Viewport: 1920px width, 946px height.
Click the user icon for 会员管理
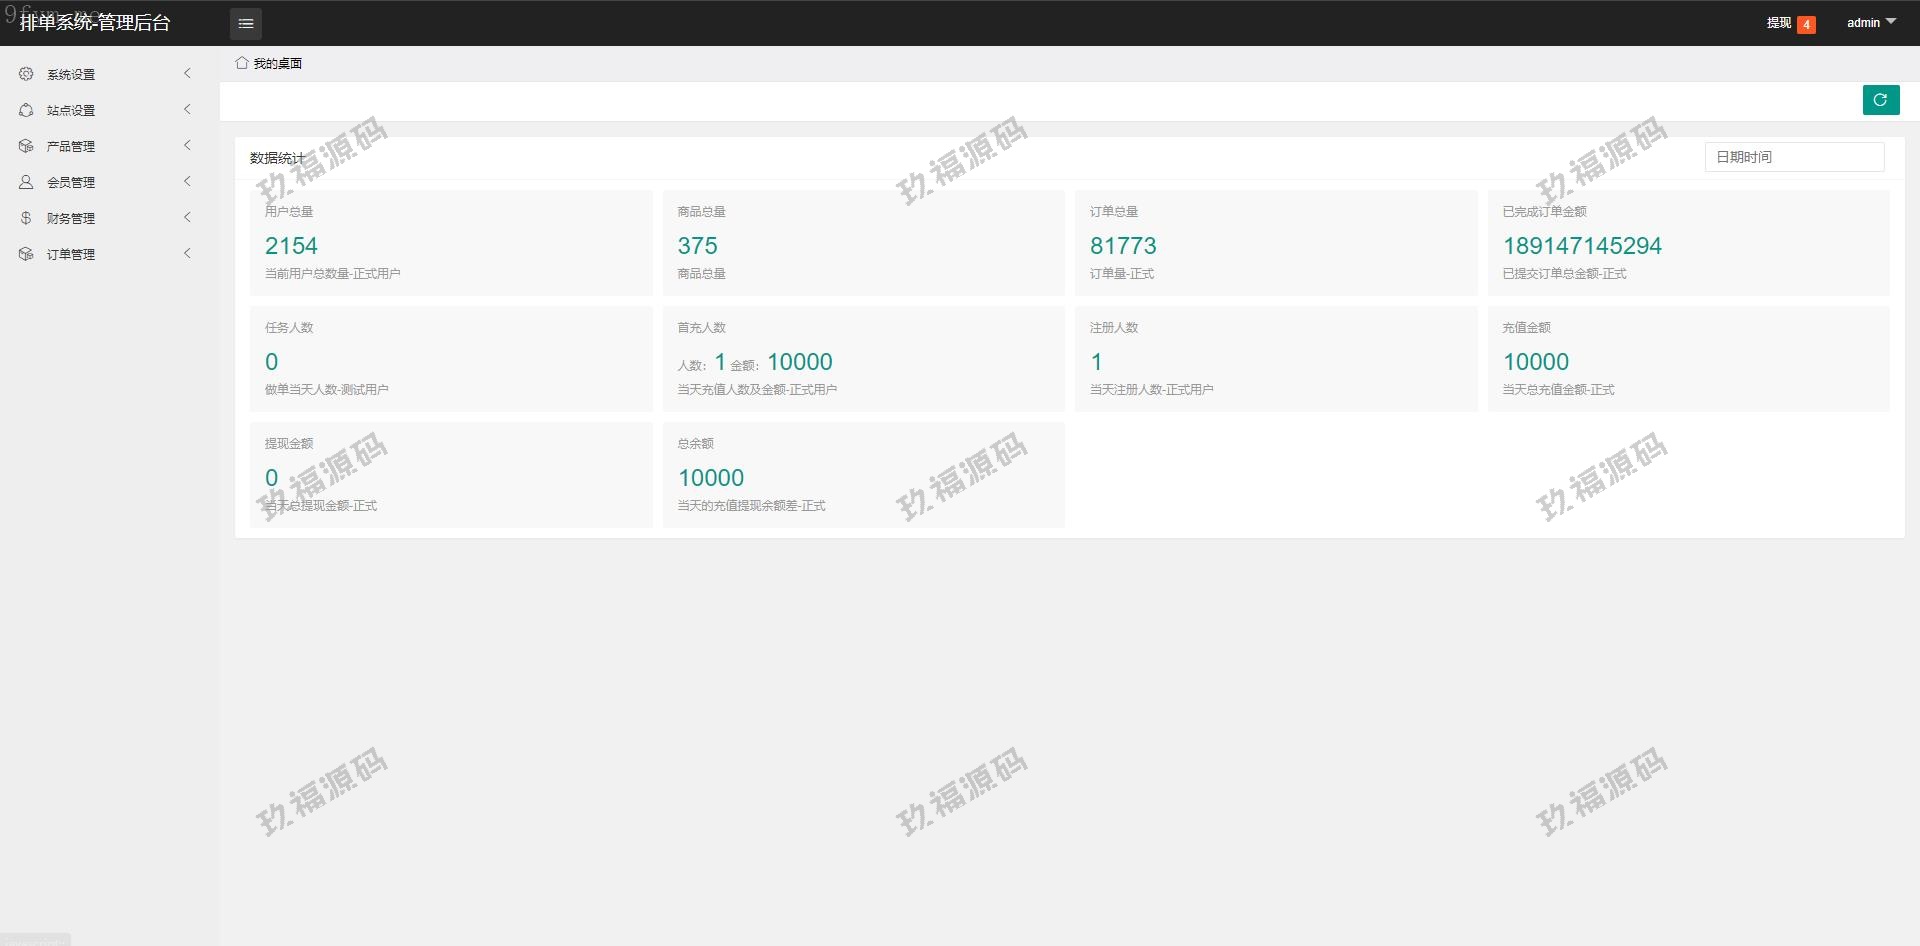(x=26, y=182)
